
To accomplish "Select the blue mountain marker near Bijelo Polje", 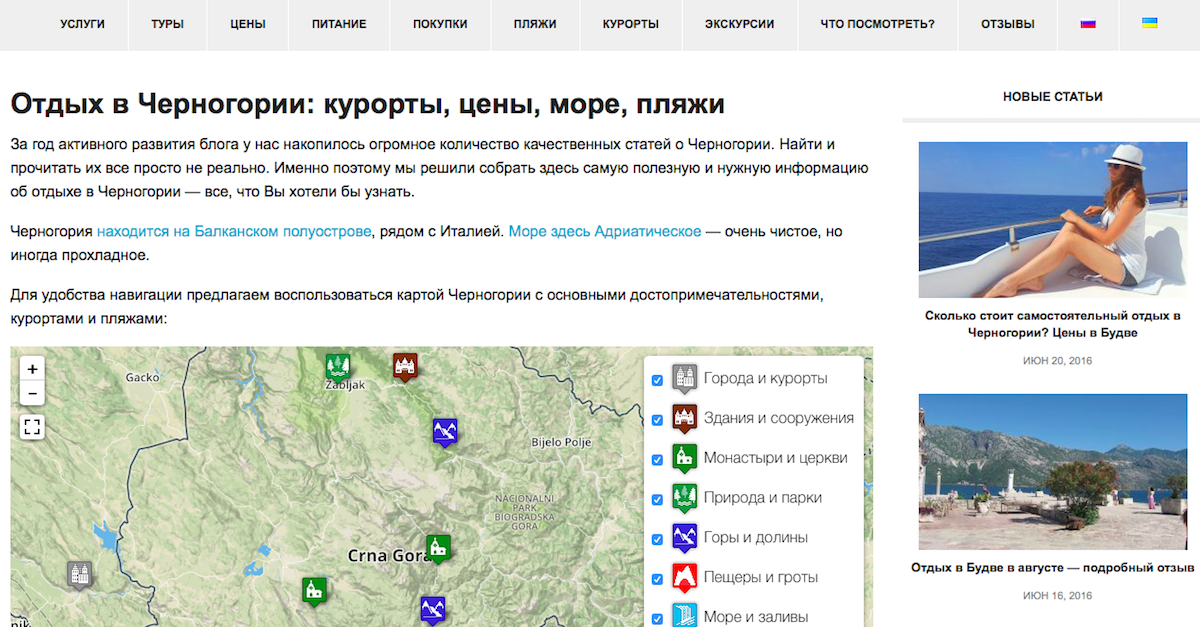I will pyautogui.click(x=445, y=431).
